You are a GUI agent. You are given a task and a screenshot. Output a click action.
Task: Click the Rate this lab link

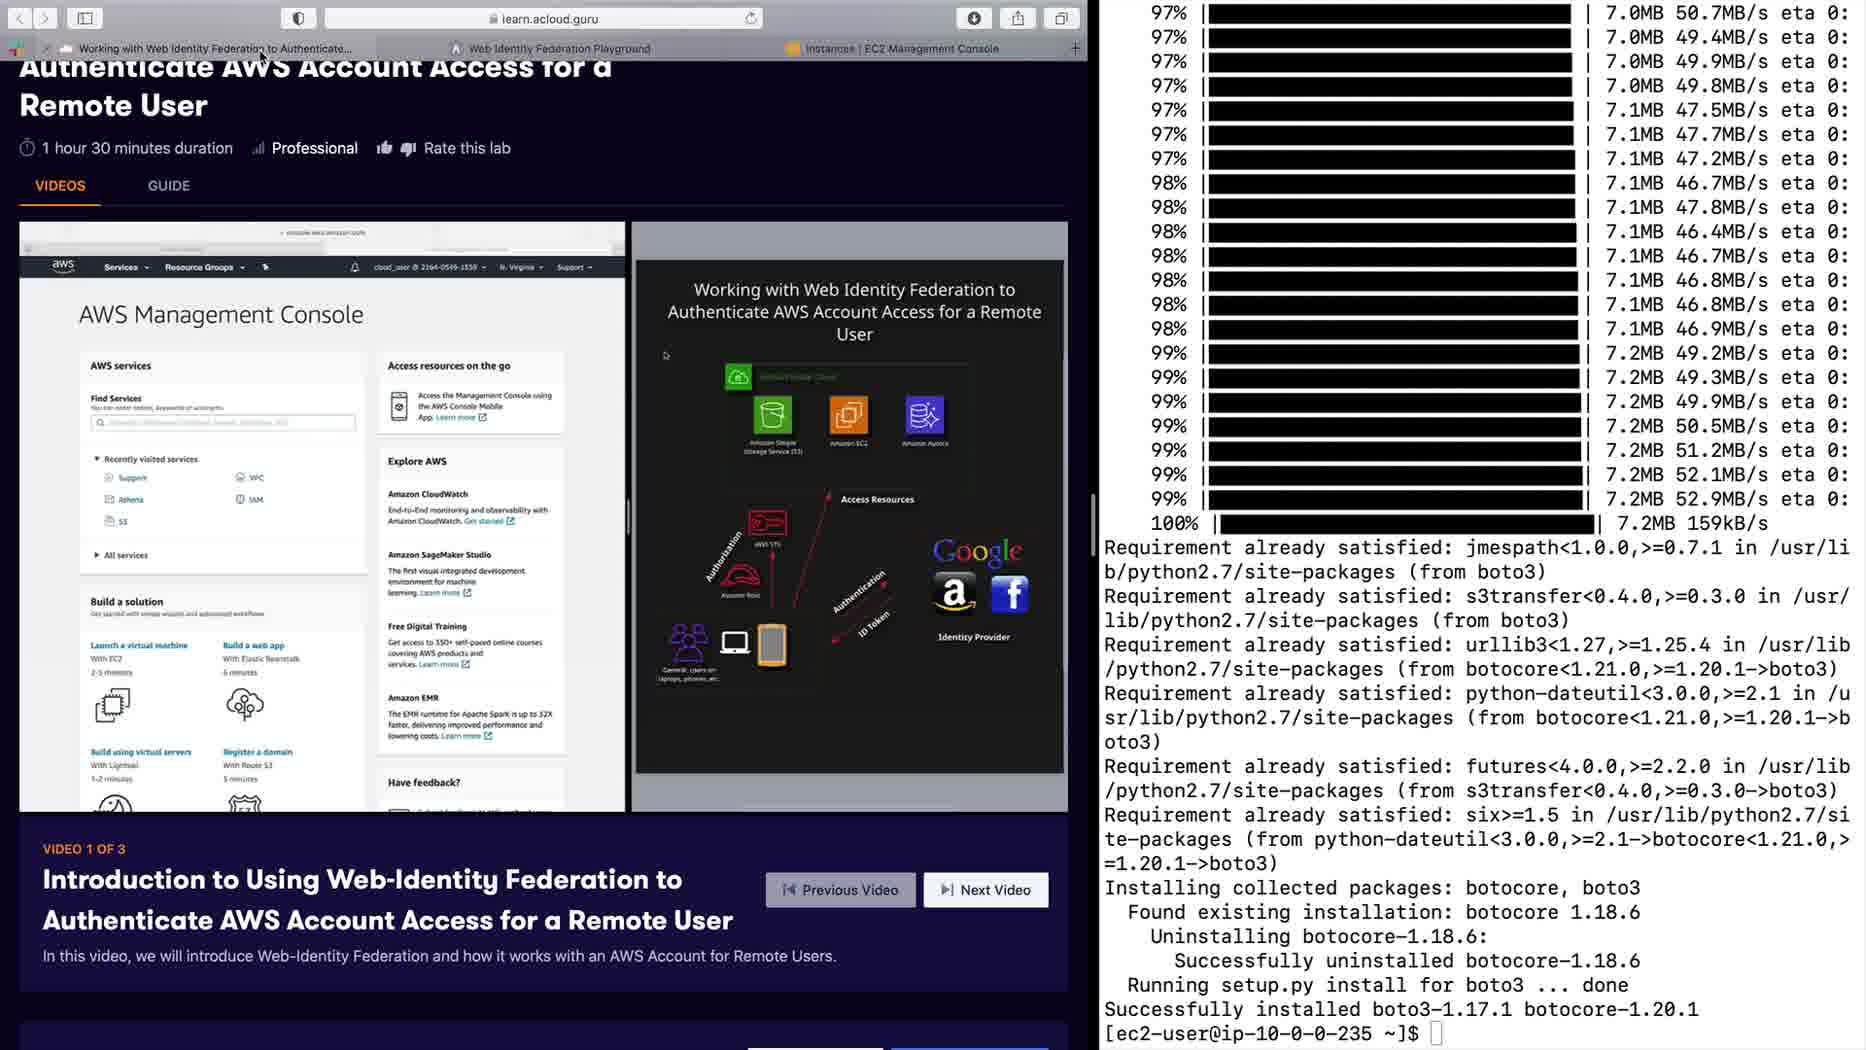467,148
